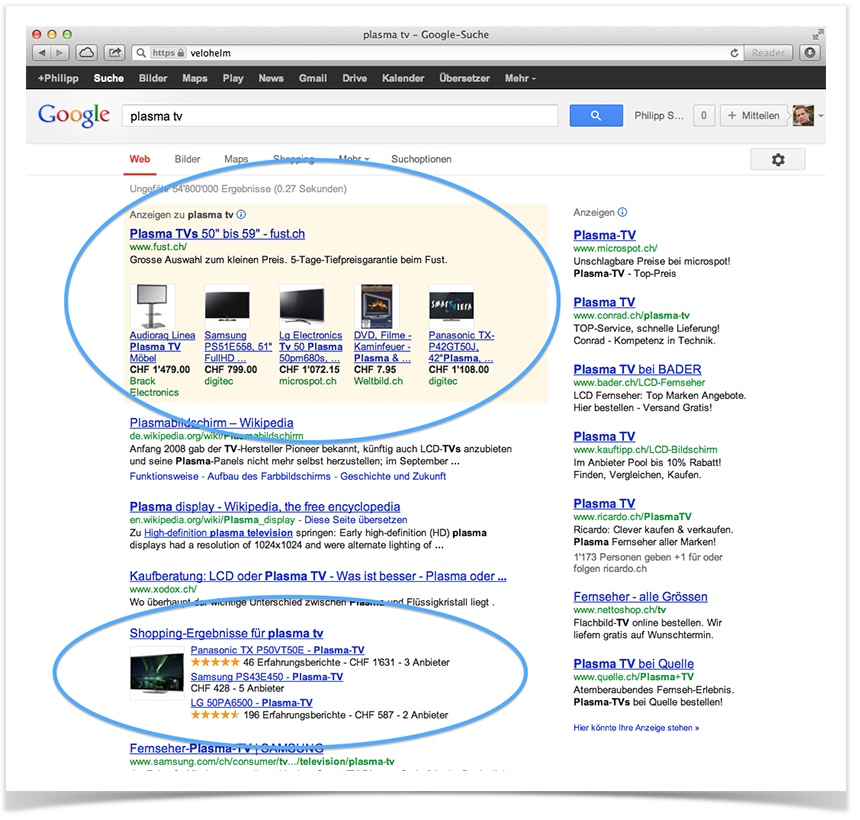The height and width of the screenshot is (820, 860).
Task: Click the info icon beside right-column 'Anzeigen'
Action: point(623,212)
